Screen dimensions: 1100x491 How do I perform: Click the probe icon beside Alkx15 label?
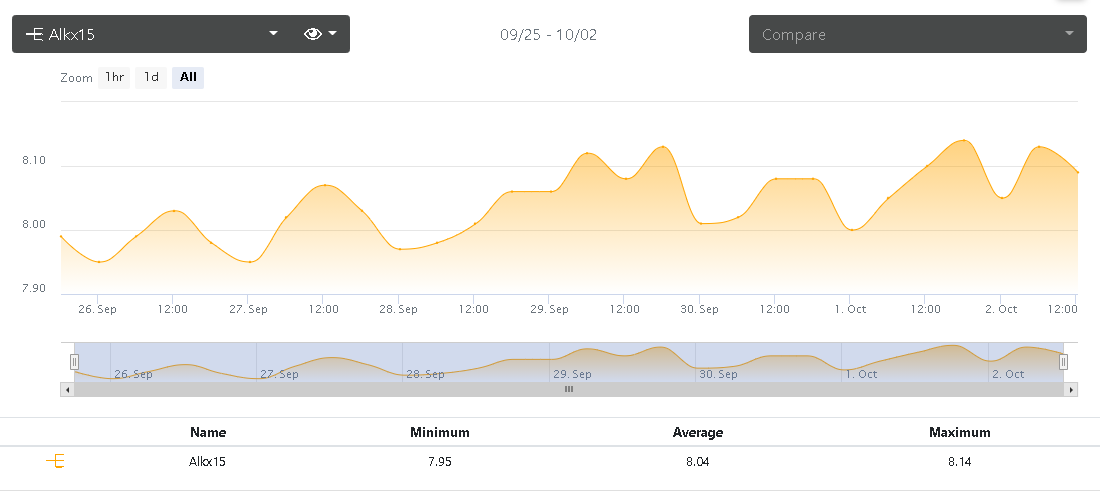click(34, 34)
